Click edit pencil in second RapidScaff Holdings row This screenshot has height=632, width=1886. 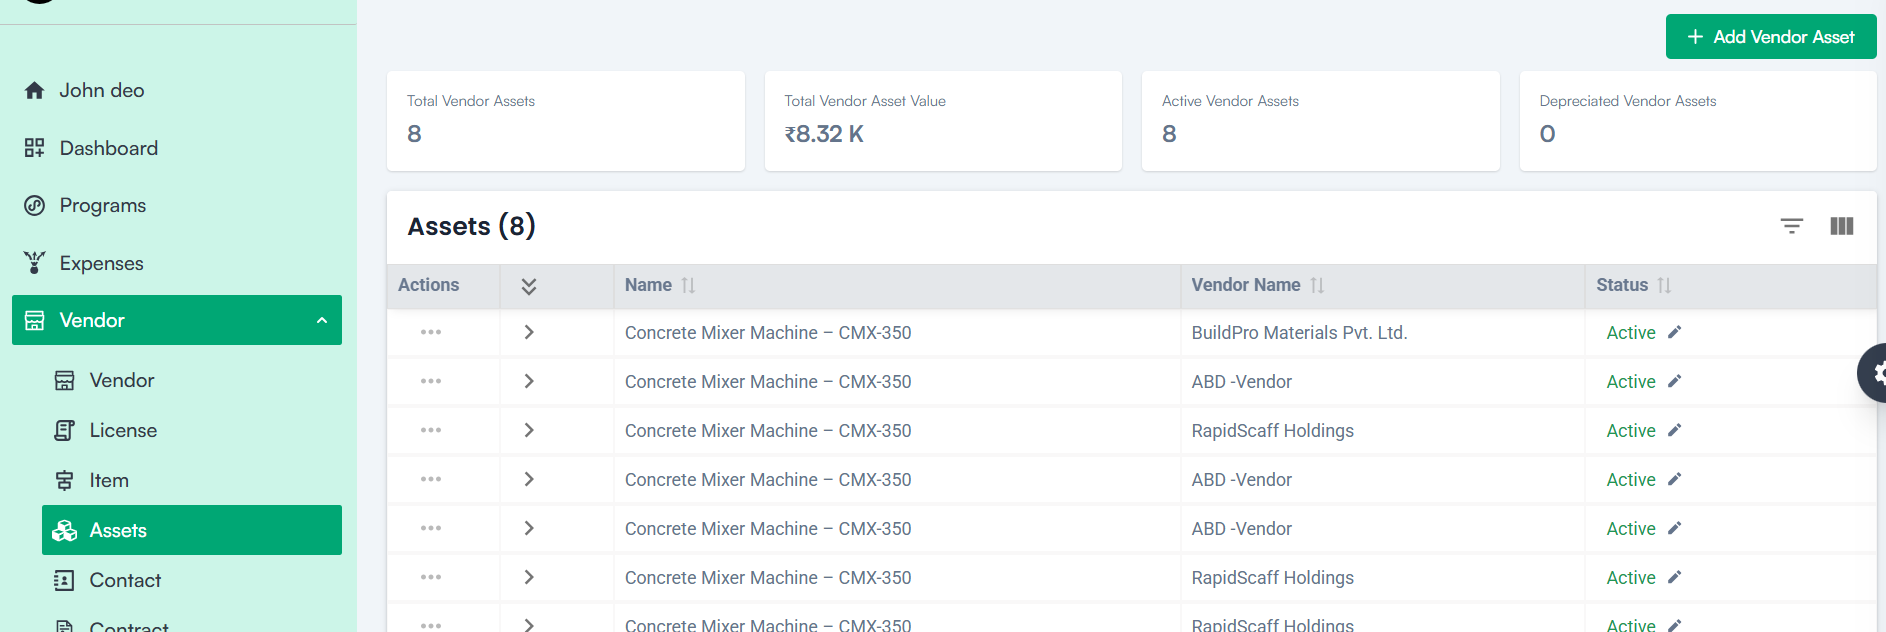coord(1675,577)
